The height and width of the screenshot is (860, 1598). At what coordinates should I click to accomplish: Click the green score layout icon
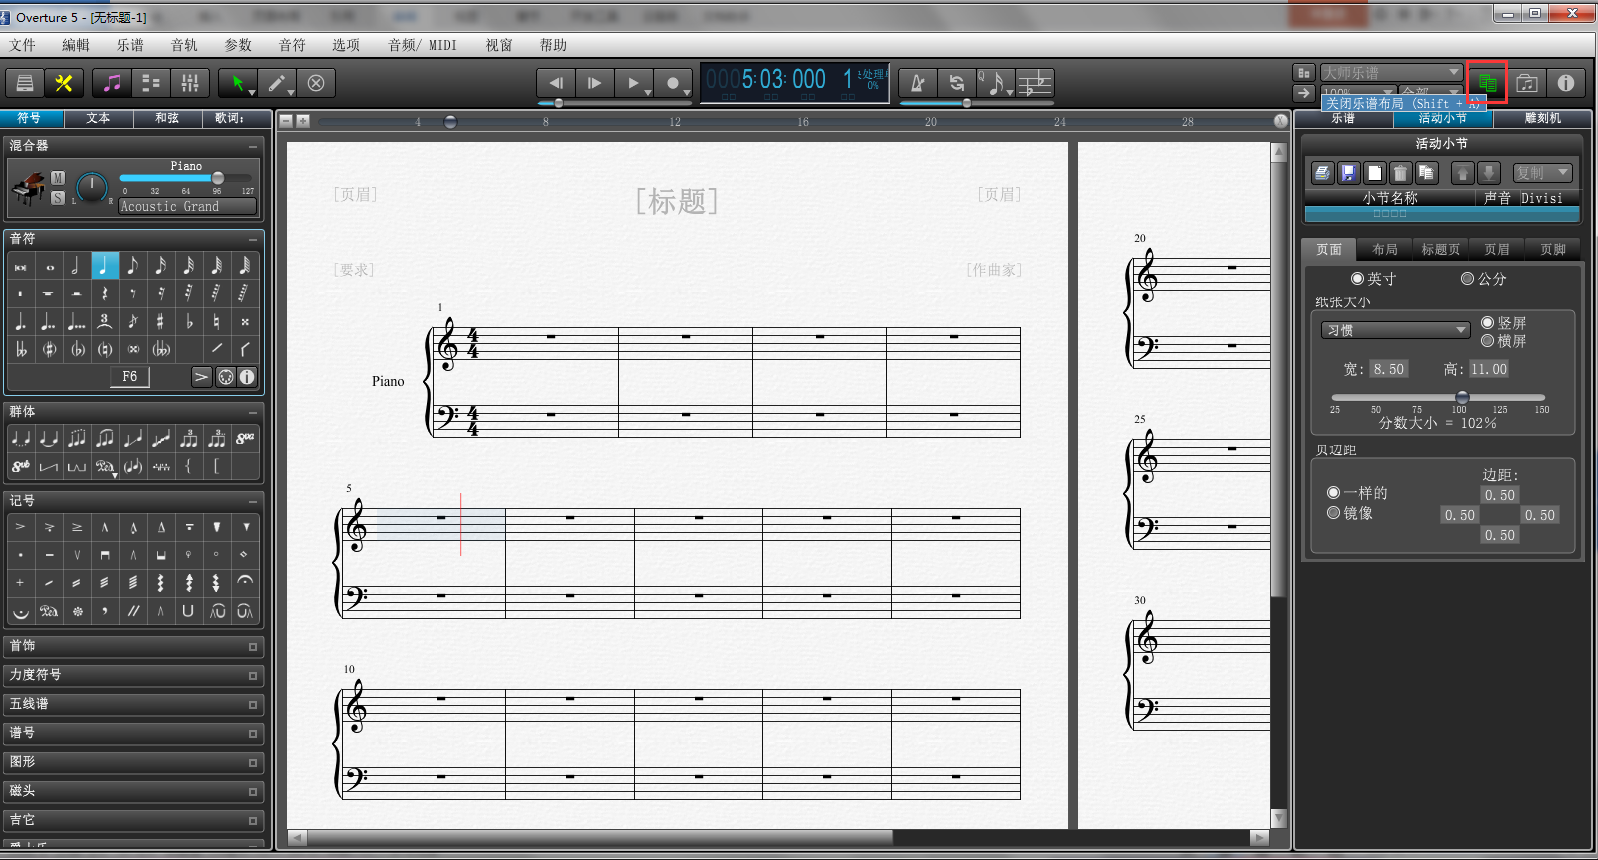1487,83
